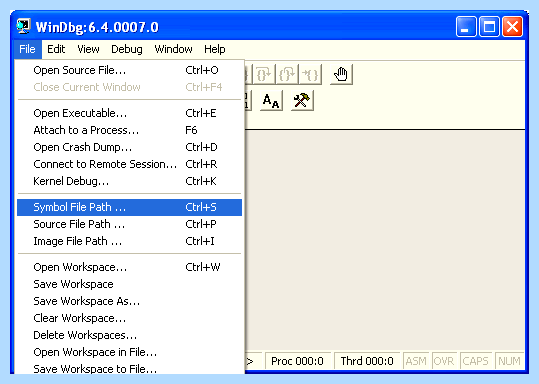Choose Open Source File... from File menu
This screenshot has width=539, height=384.
(129, 70)
